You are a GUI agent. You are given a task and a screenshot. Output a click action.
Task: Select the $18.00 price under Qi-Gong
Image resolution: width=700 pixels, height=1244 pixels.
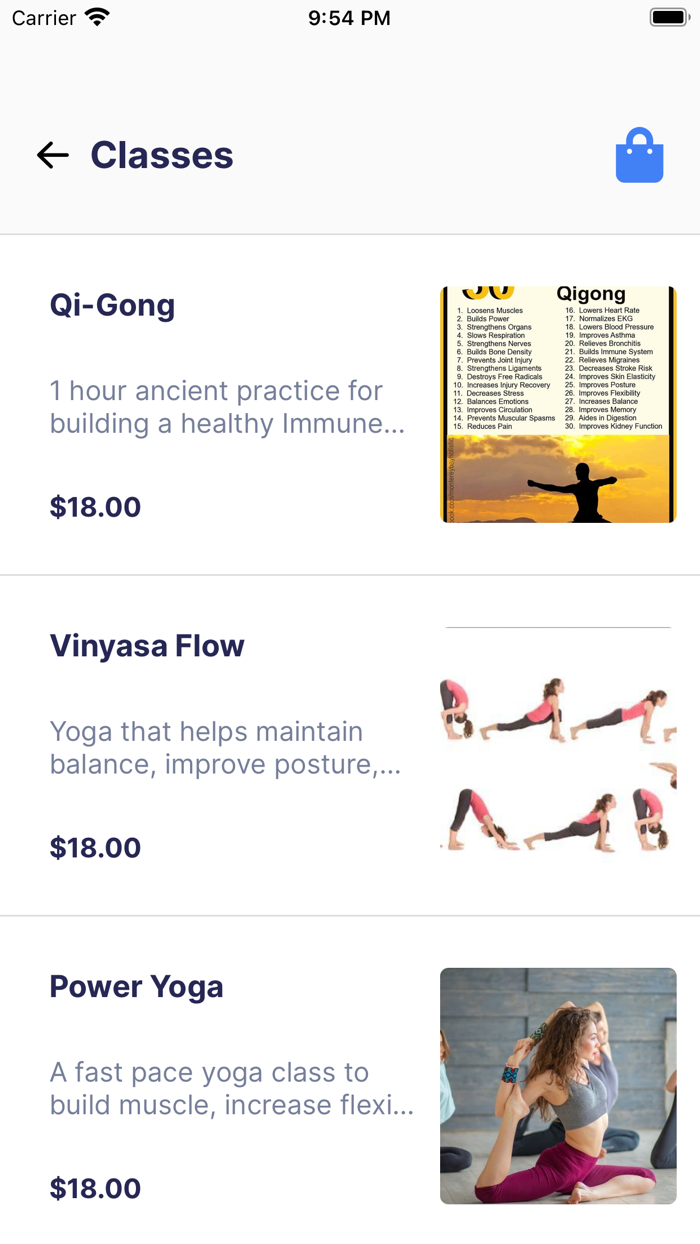[95, 507]
